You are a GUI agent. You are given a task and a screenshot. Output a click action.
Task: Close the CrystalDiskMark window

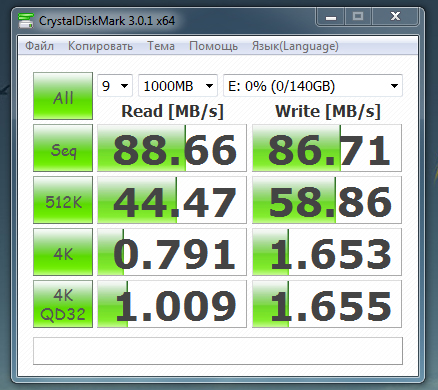click(395, 17)
